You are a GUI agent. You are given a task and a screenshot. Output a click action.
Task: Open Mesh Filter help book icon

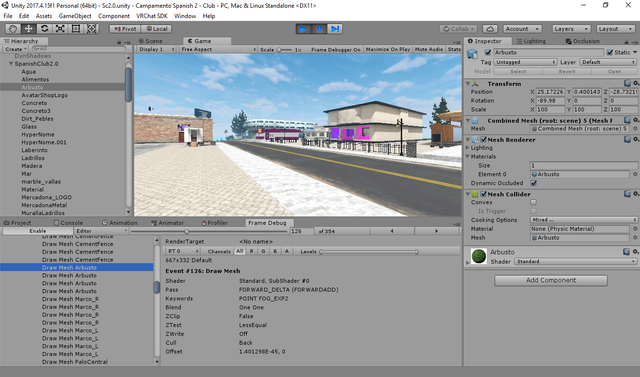tap(627, 120)
